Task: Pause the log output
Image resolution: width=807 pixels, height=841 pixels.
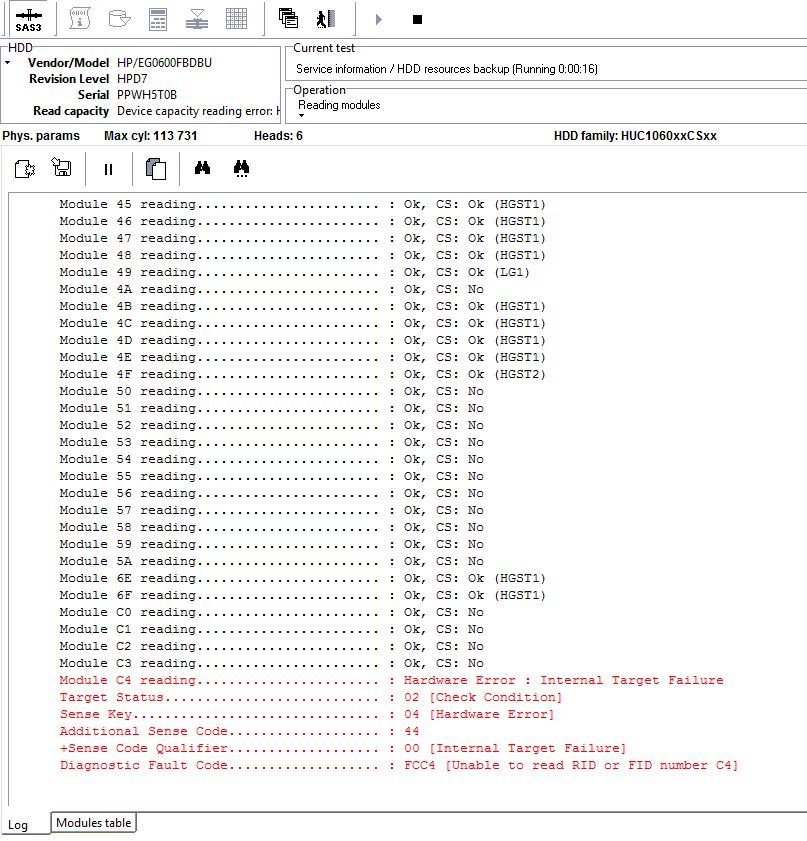Action: (108, 169)
